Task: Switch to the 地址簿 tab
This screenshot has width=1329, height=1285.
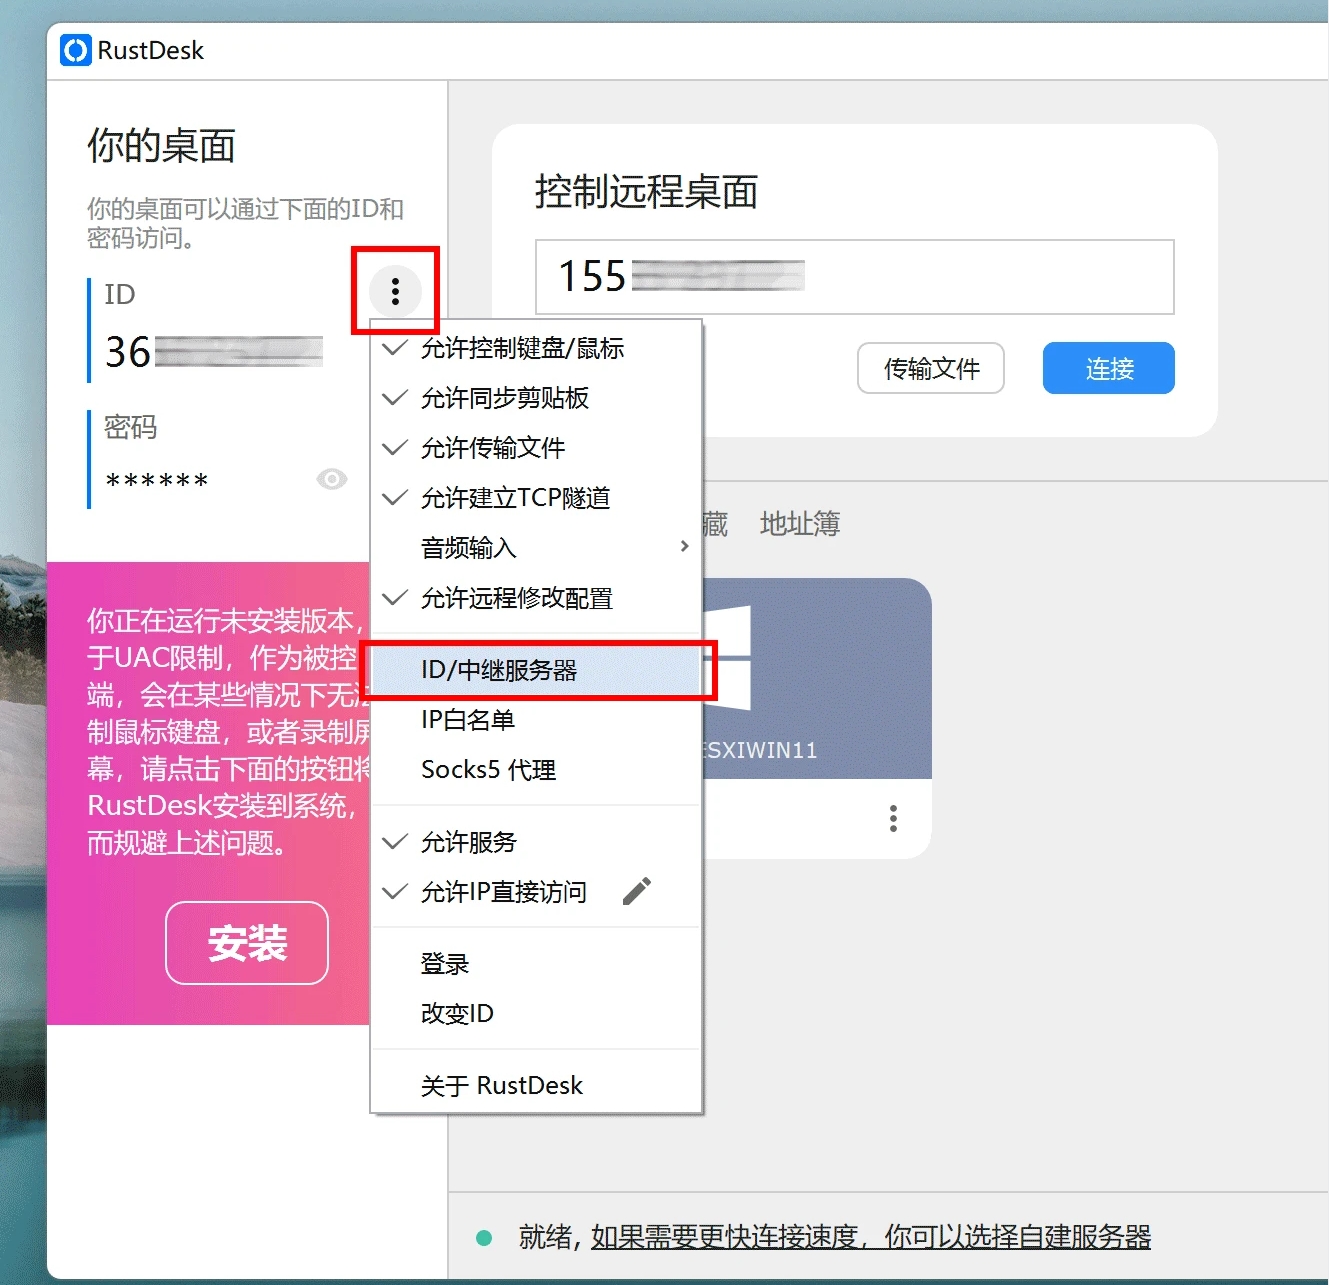Action: tap(799, 523)
